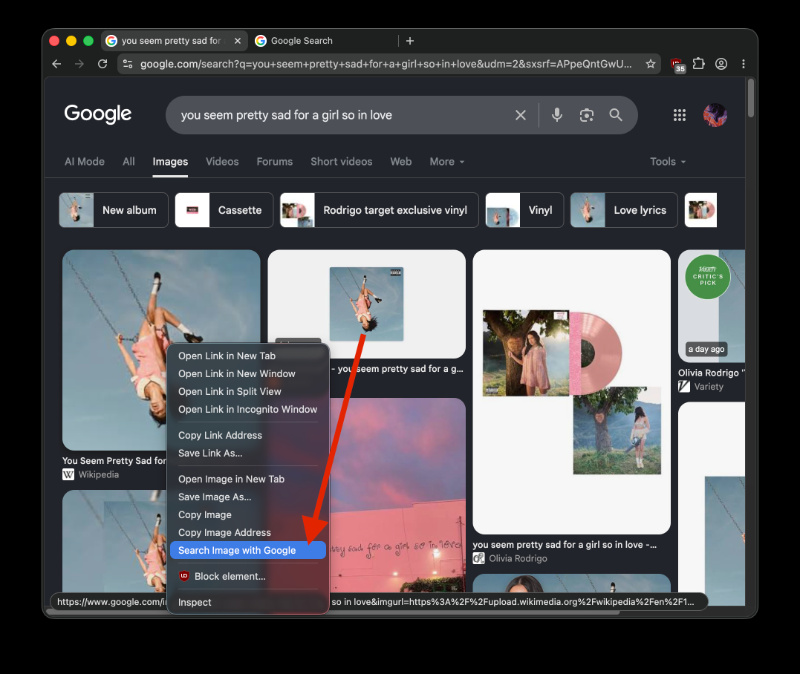The image size is (800, 674).
Task: Switch to Videos results
Action: 222,162
